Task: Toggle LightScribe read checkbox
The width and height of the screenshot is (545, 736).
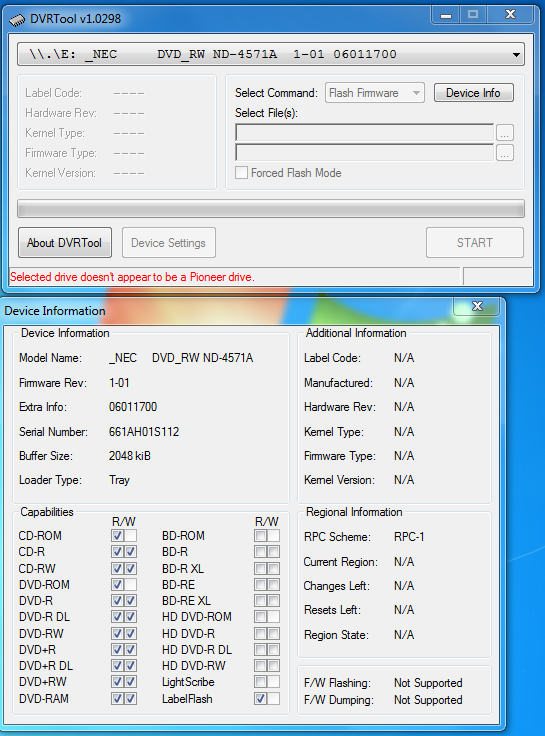Action: [x=261, y=682]
